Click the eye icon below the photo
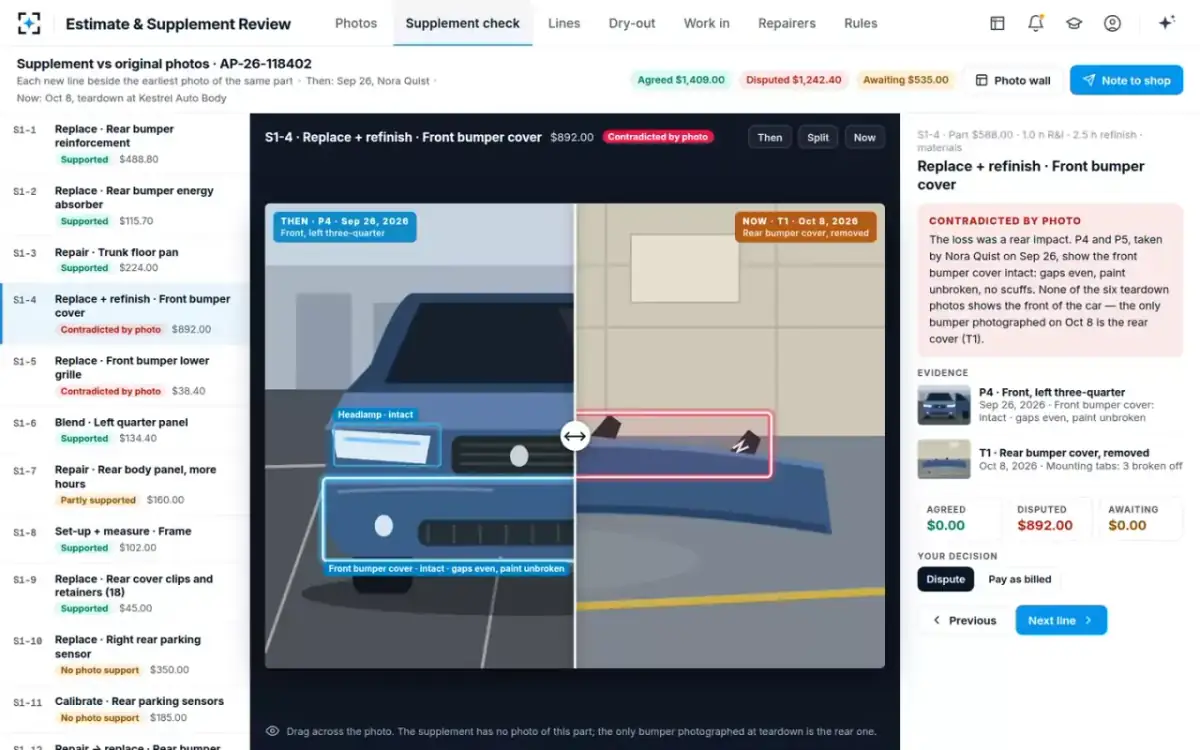 (272, 731)
